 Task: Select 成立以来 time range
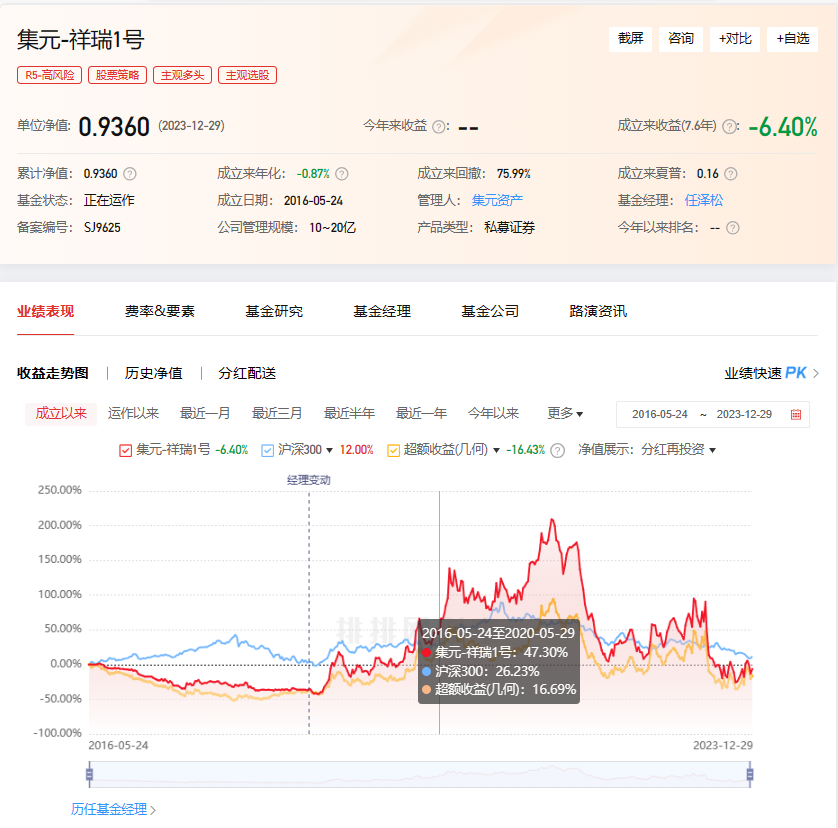click(61, 414)
